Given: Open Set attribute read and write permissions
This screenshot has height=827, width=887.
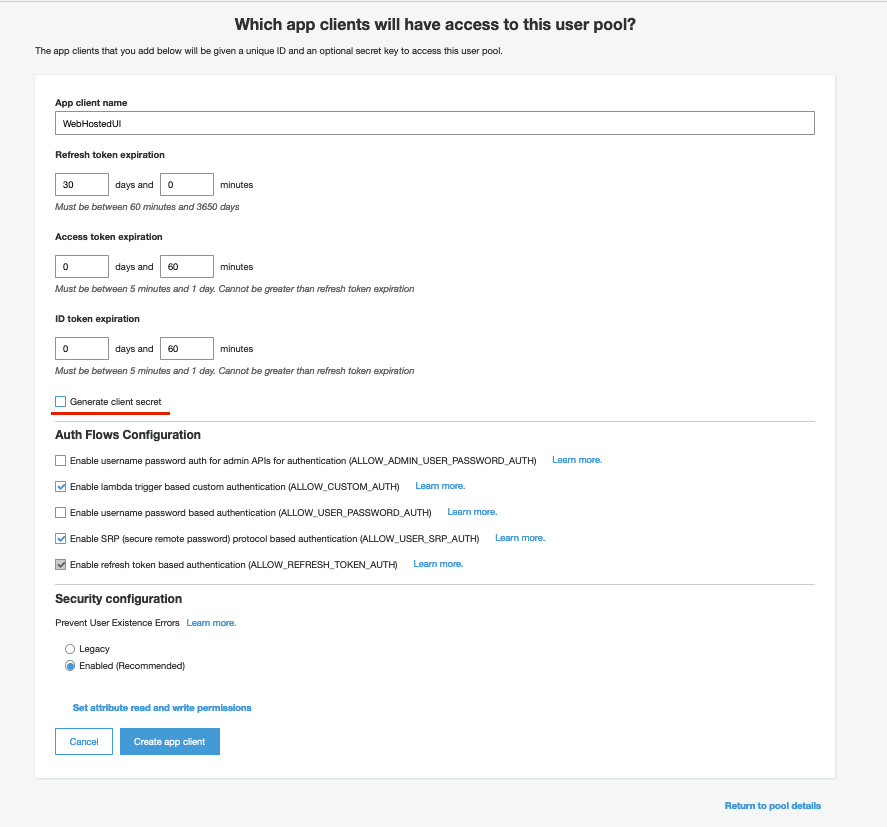Looking at the screenshot, I should tap(162, 708).
